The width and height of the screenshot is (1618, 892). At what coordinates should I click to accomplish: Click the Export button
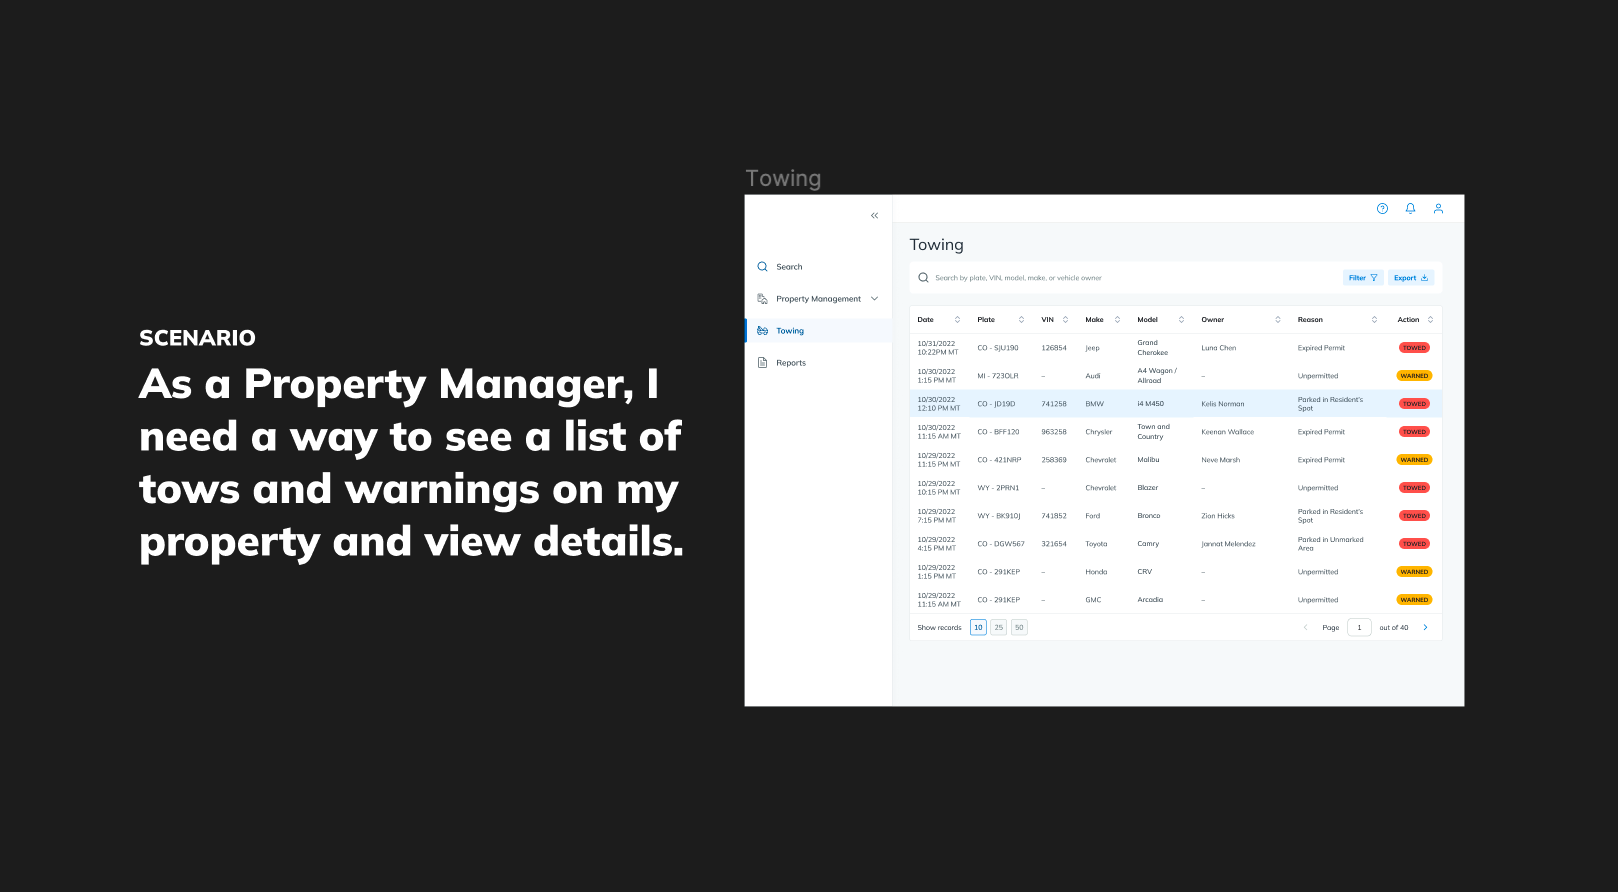pos(1411,278)
